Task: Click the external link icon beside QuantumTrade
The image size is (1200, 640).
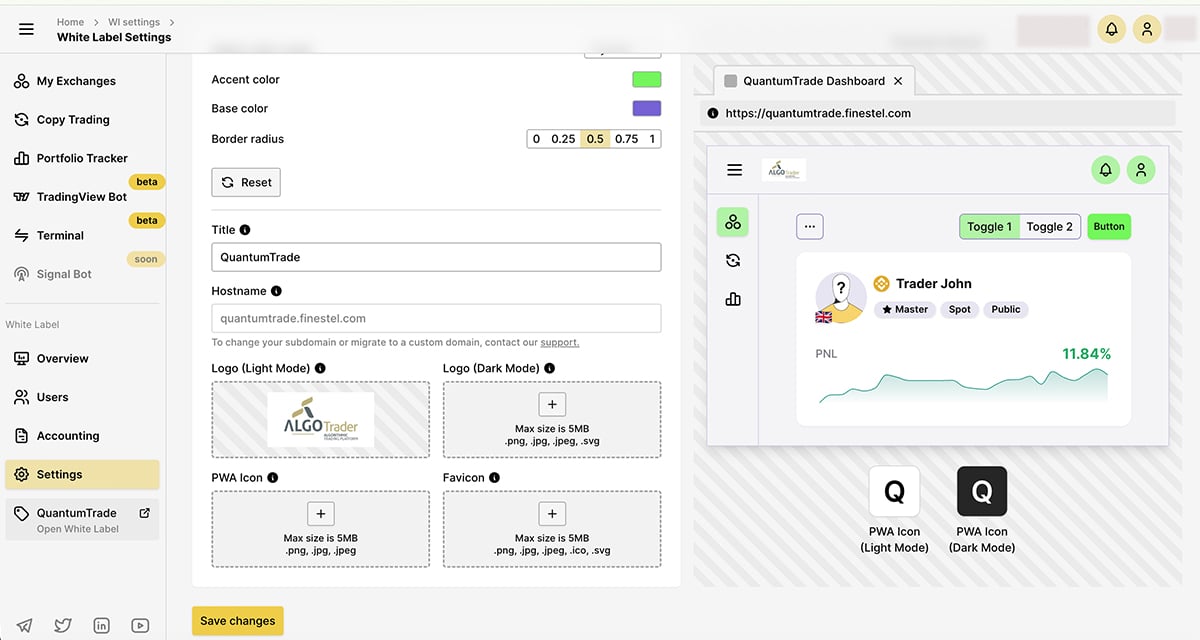Action: click(144, 513)
